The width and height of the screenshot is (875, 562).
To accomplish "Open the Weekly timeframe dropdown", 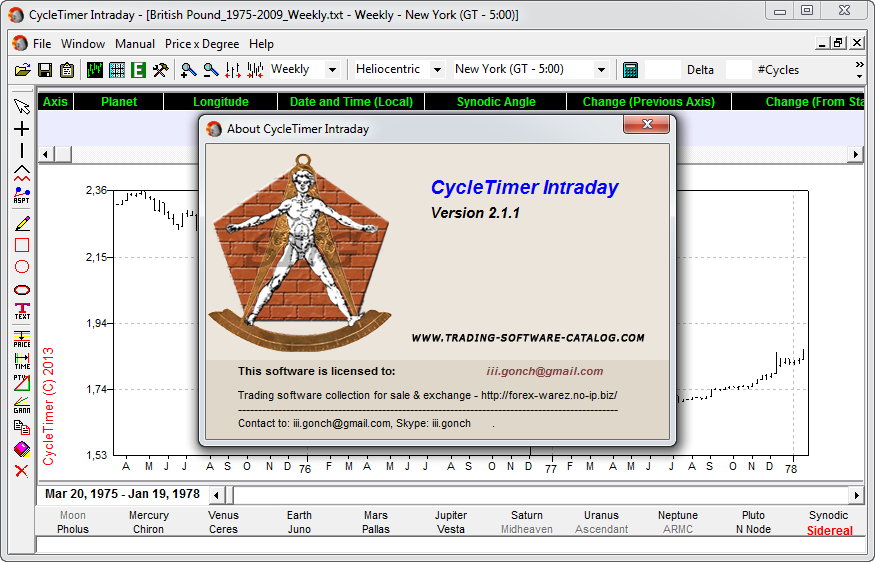I will coord(332,70).
